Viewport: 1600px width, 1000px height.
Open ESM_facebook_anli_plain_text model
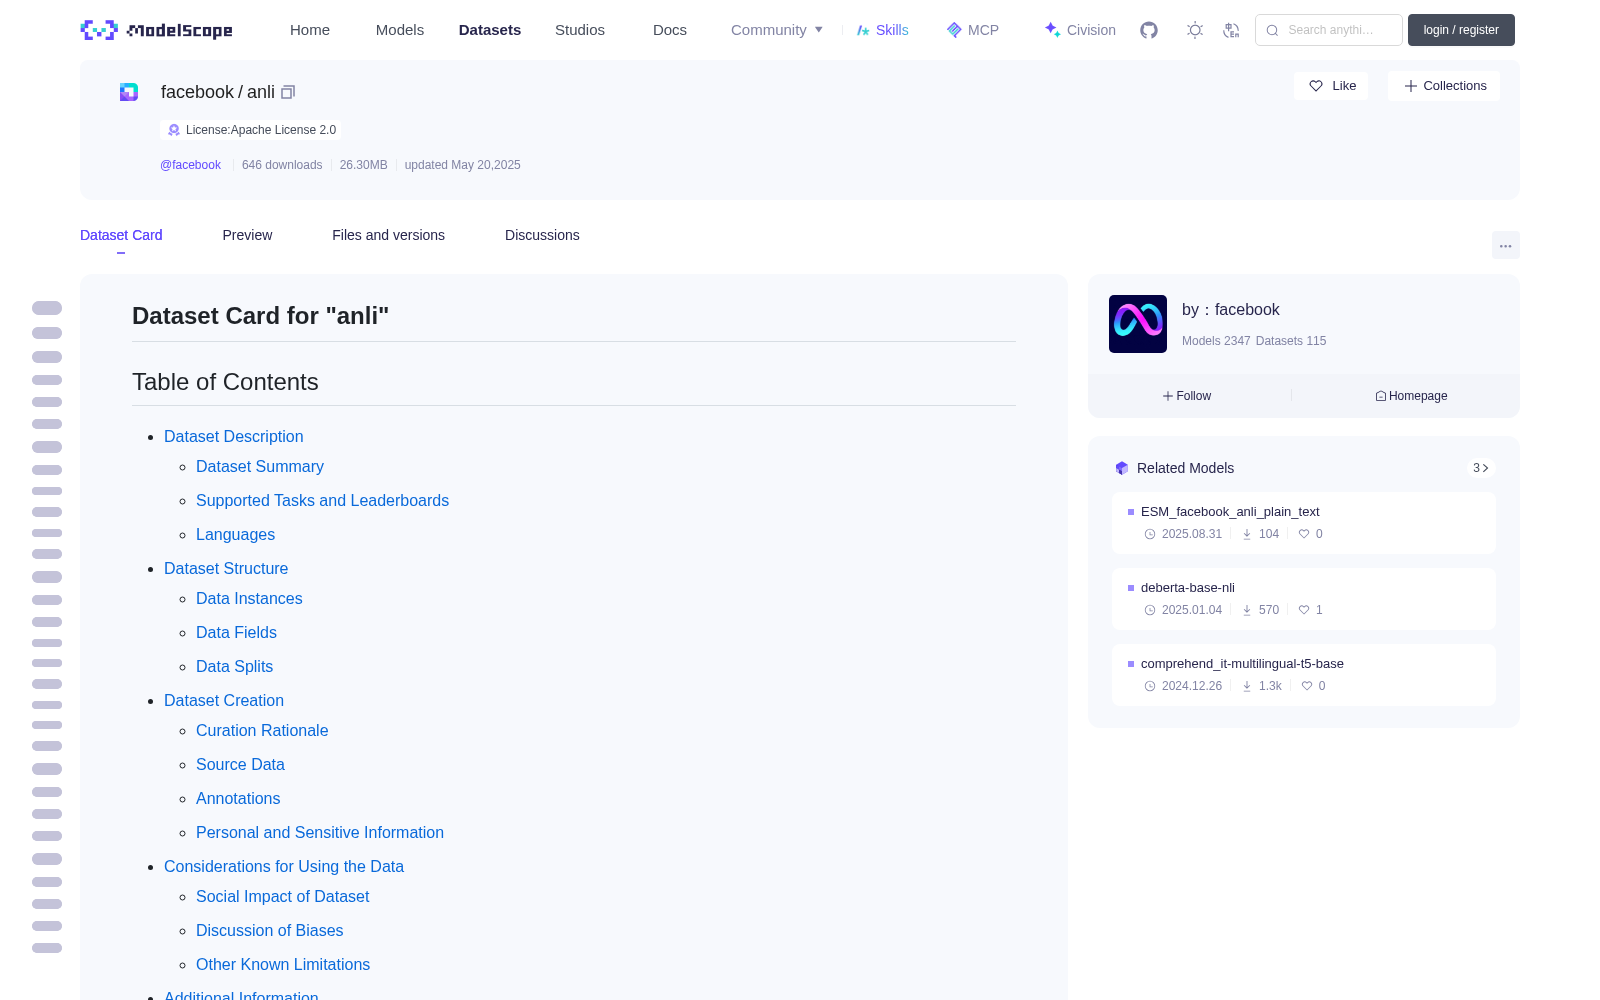[1229, 512]
